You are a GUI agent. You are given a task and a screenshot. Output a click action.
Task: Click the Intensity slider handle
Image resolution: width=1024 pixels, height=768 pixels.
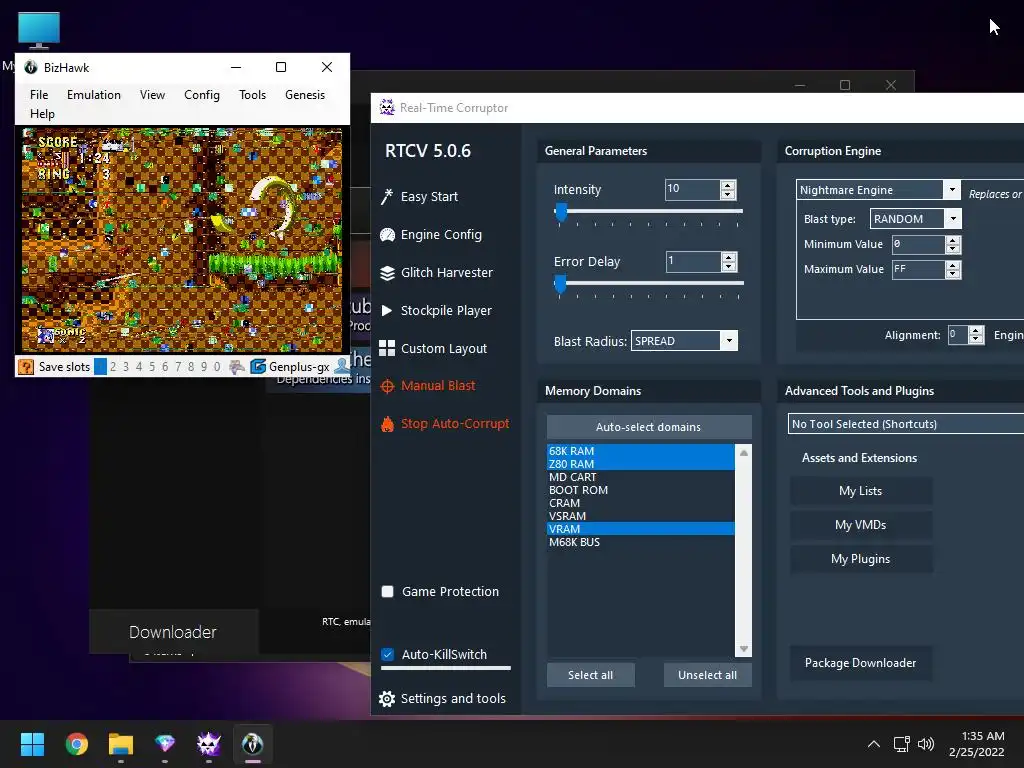click(x=561, y=212)
